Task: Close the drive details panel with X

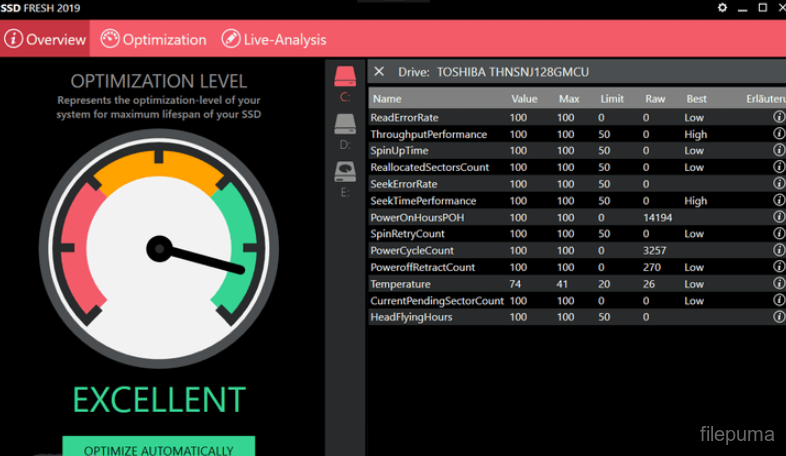Action: click(x=379, y=72)
